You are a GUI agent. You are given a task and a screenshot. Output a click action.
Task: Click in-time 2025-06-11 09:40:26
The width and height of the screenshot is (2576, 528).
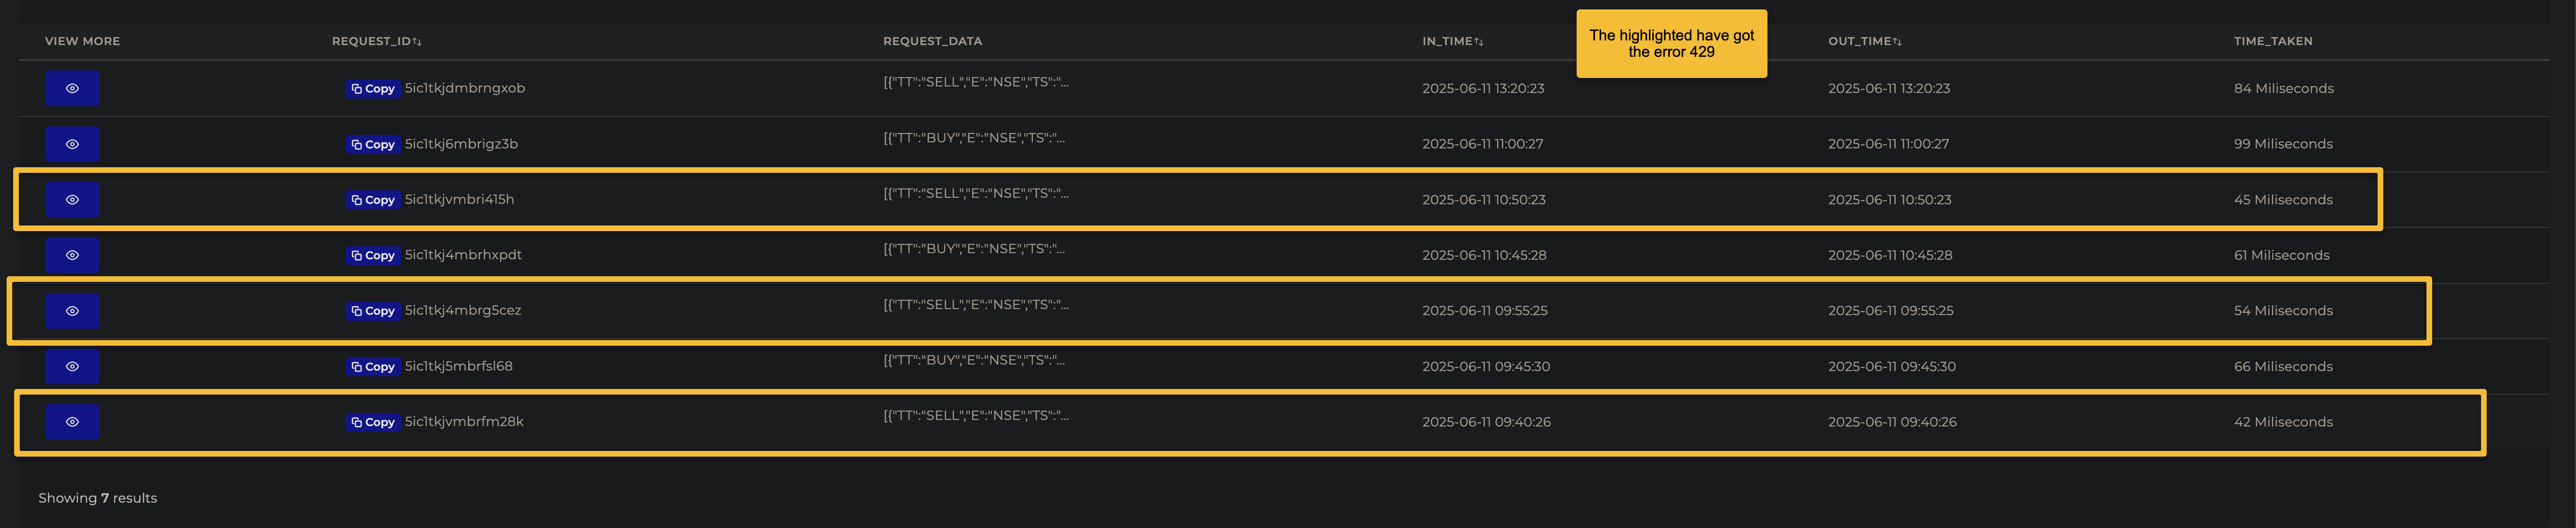point(1486,422)
